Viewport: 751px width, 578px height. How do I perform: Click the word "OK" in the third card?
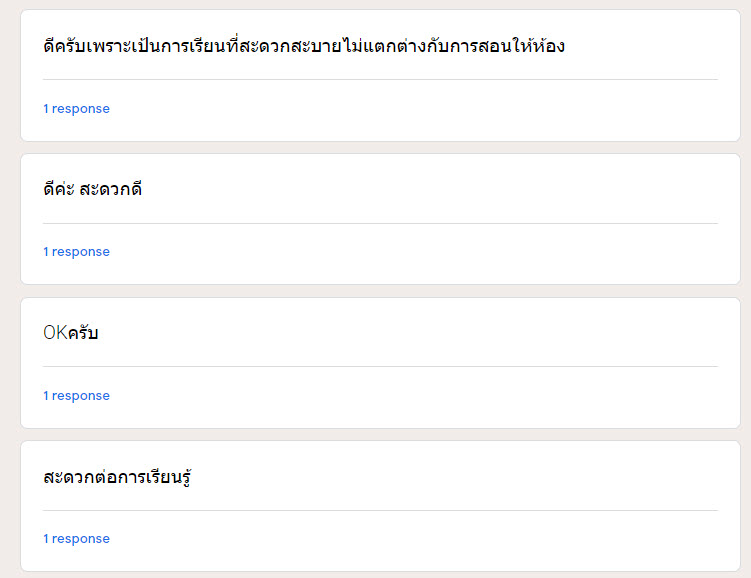55,332
